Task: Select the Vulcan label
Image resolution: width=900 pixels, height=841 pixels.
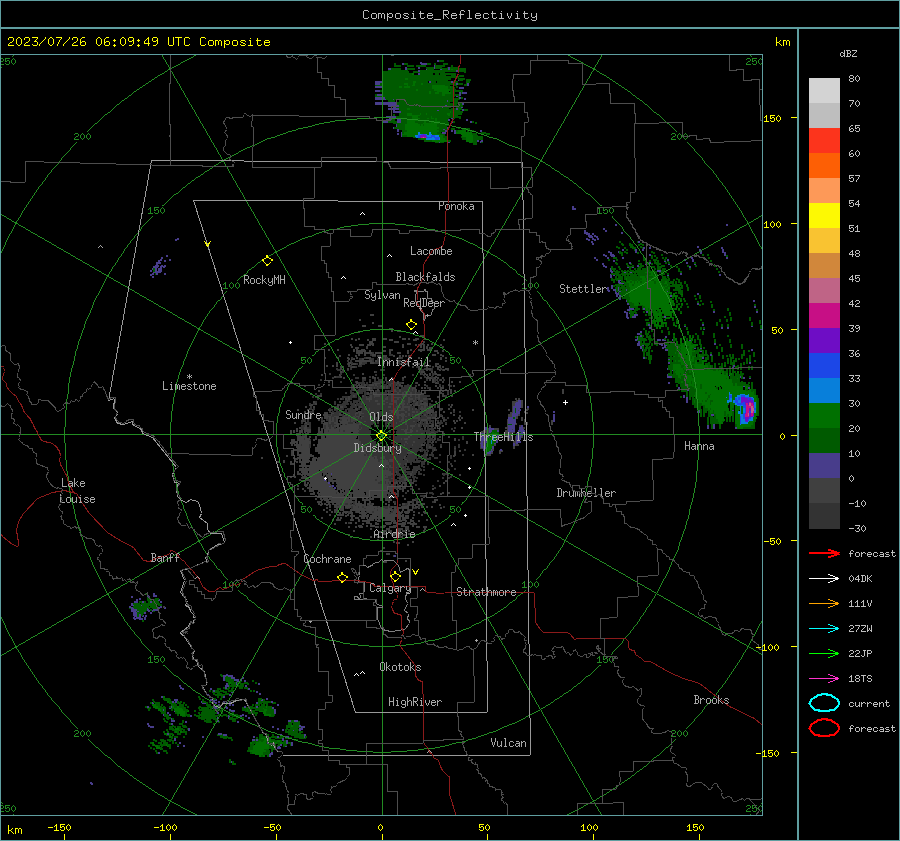Action: point(508,743)
